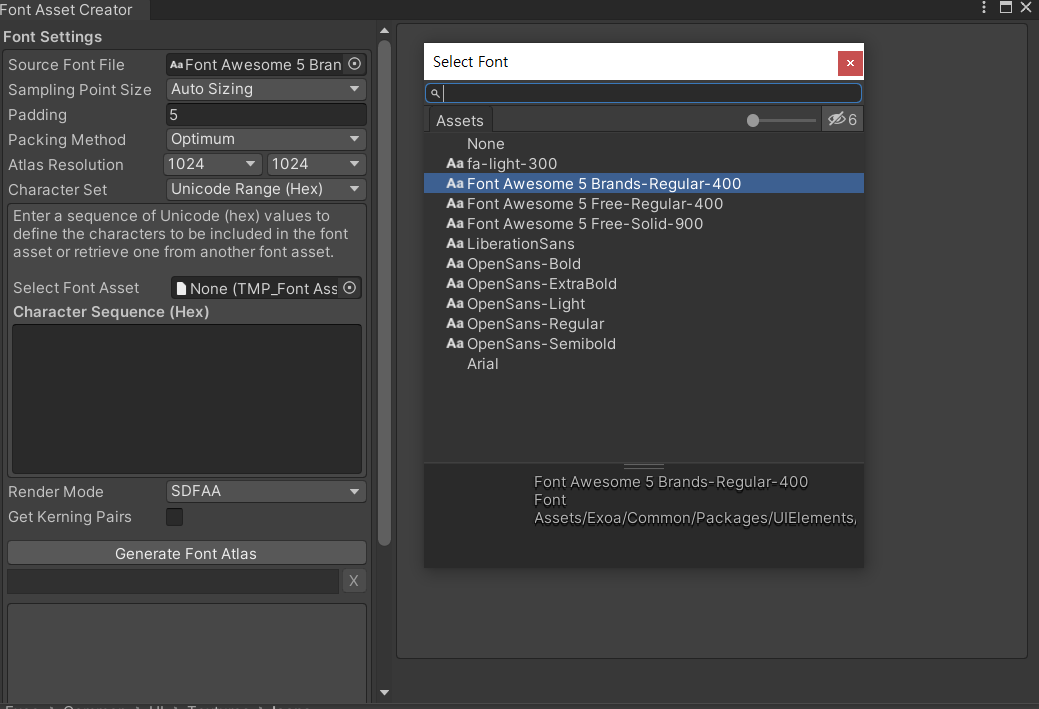Click the Select Font search field
1039x709 pixels.
coord(643,93)
